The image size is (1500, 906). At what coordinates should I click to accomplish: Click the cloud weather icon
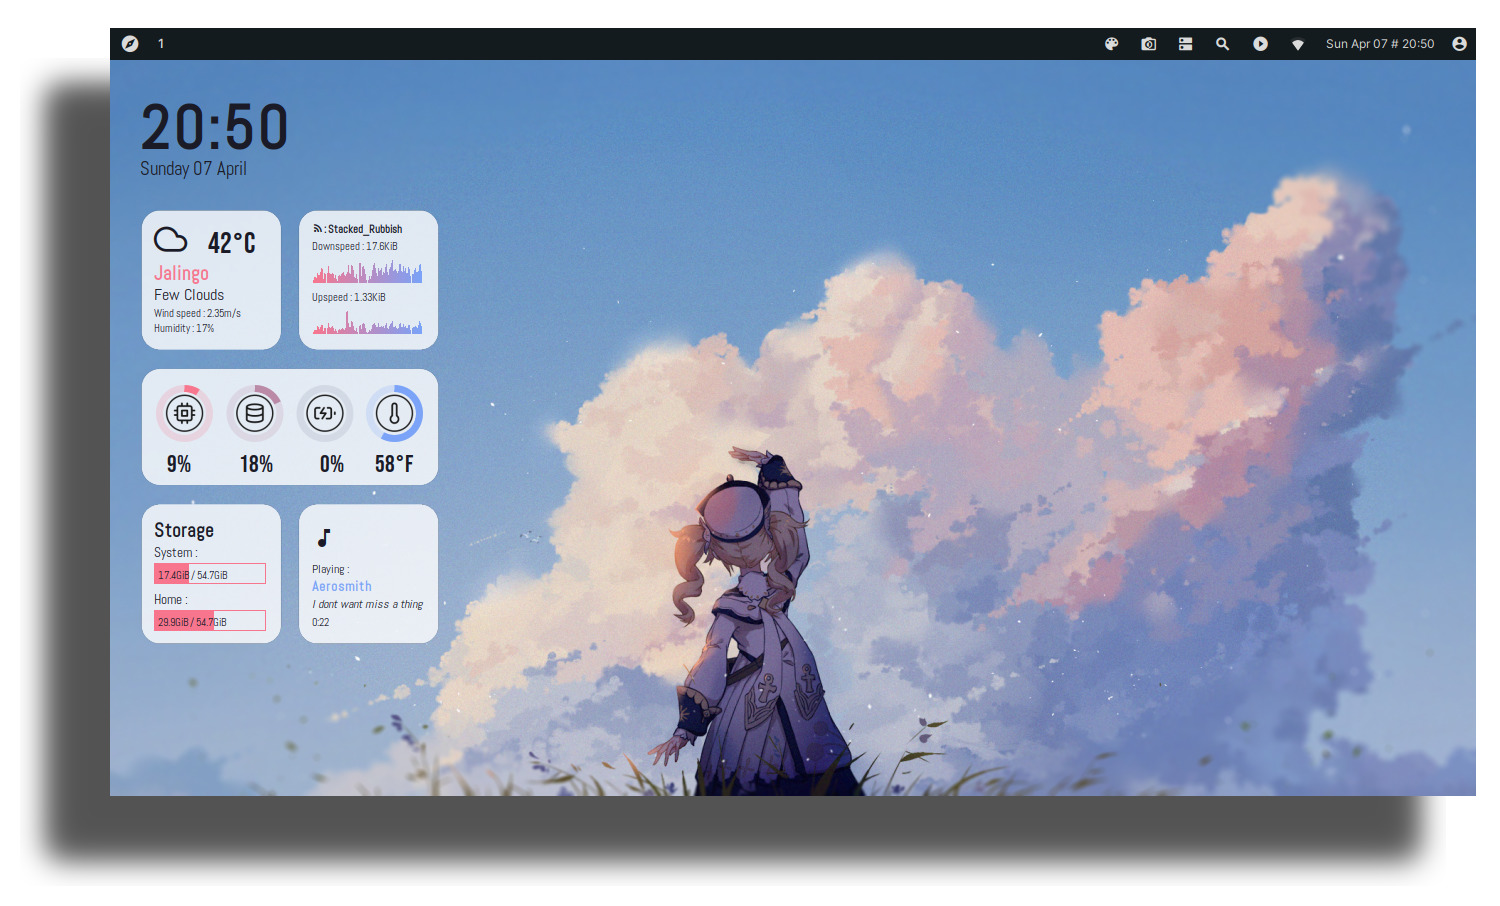[x=170, y=240]
